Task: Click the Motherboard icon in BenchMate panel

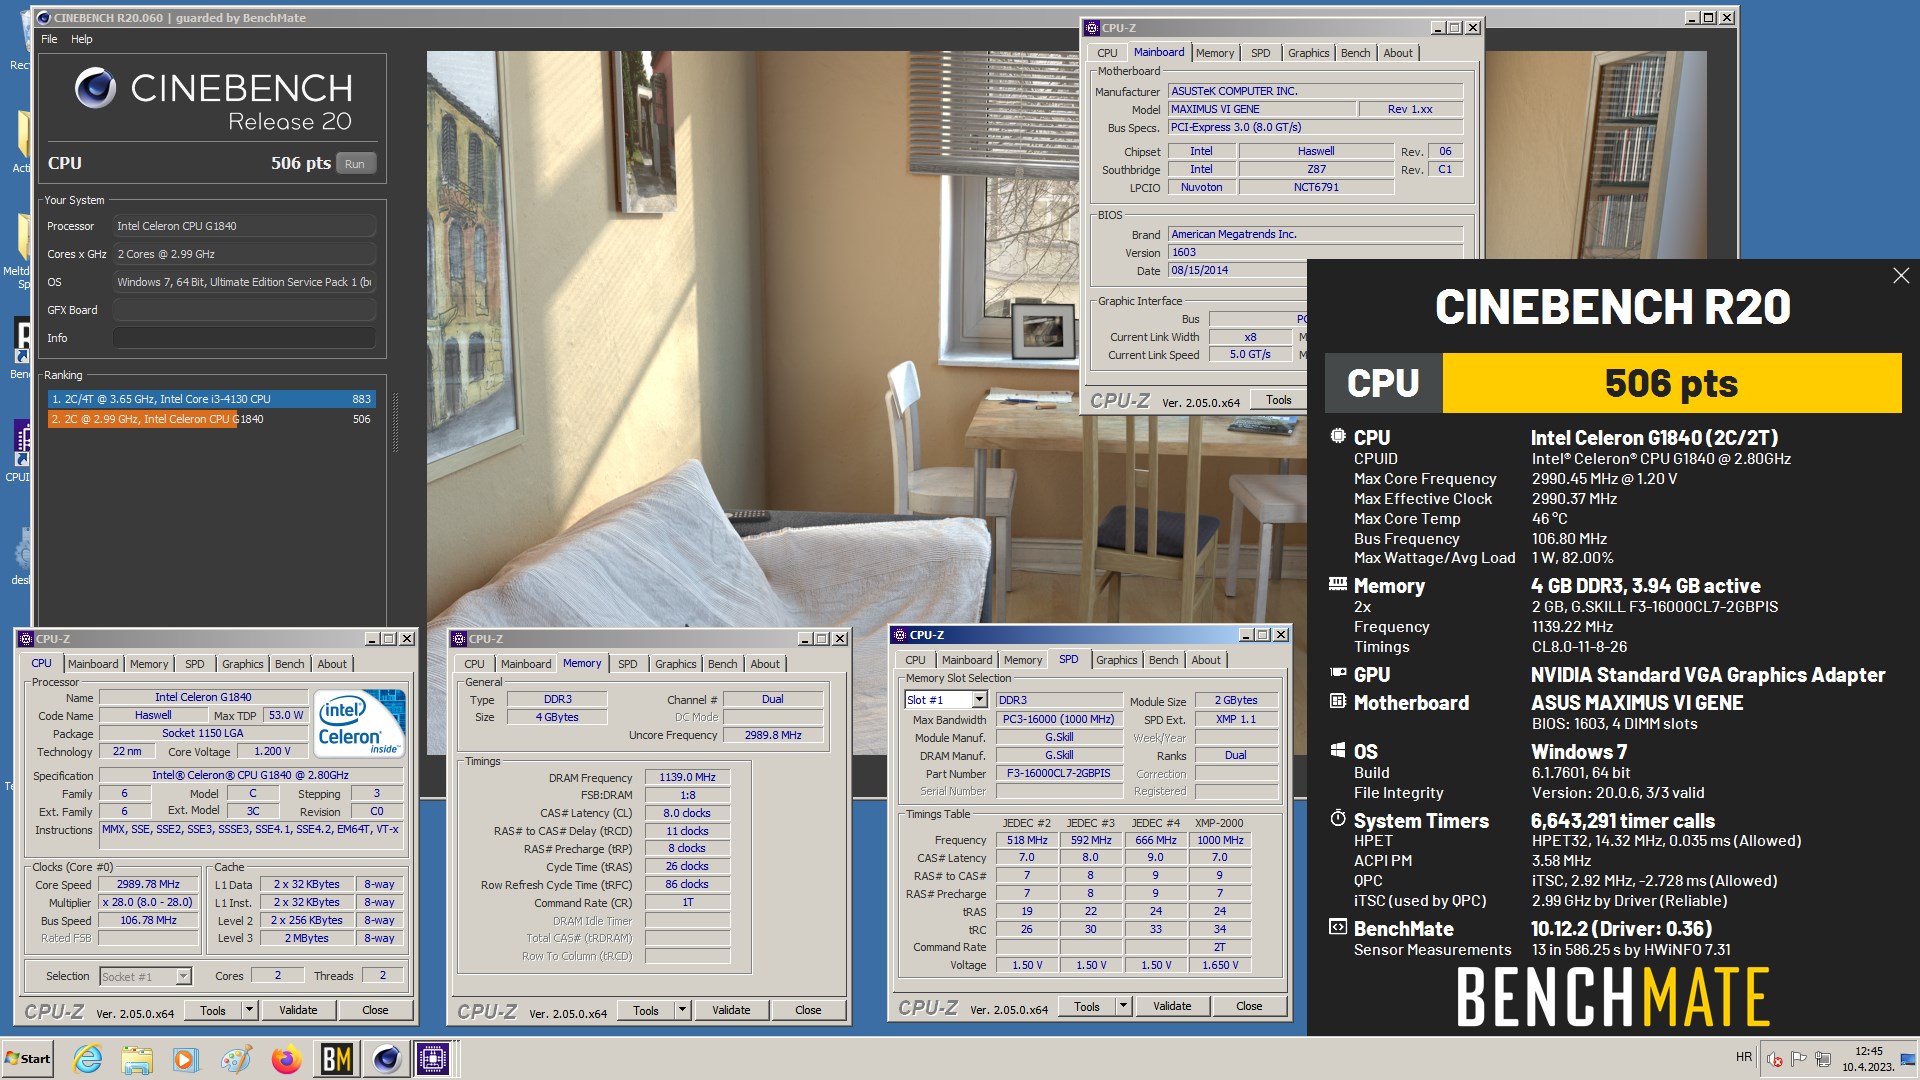Action: pyautogui.click(x=1338, y=701)
